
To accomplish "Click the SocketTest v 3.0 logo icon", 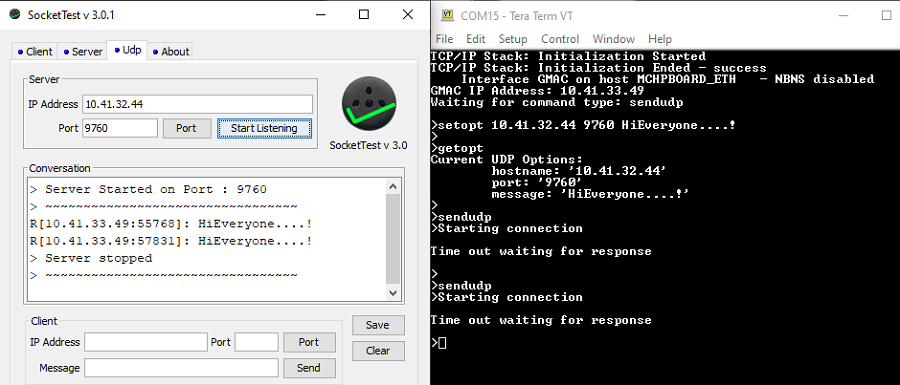I will click(368, 104).
